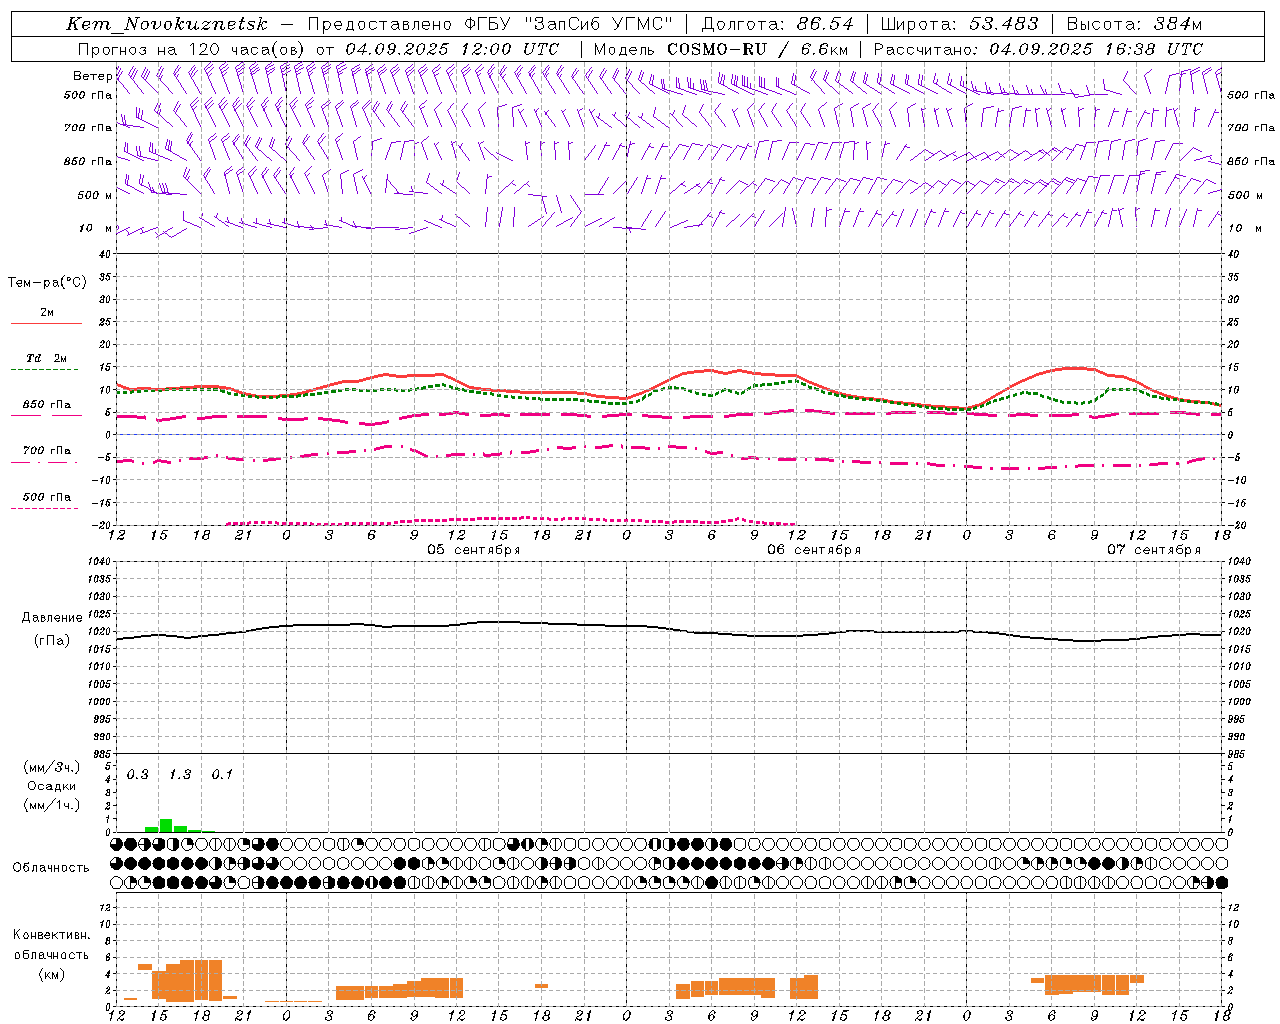The width and height of the screenshot is (1280, 1024).
Task: Select forecast start time 04.09.2025 12:00 UTC
Action: click(452, 49)
